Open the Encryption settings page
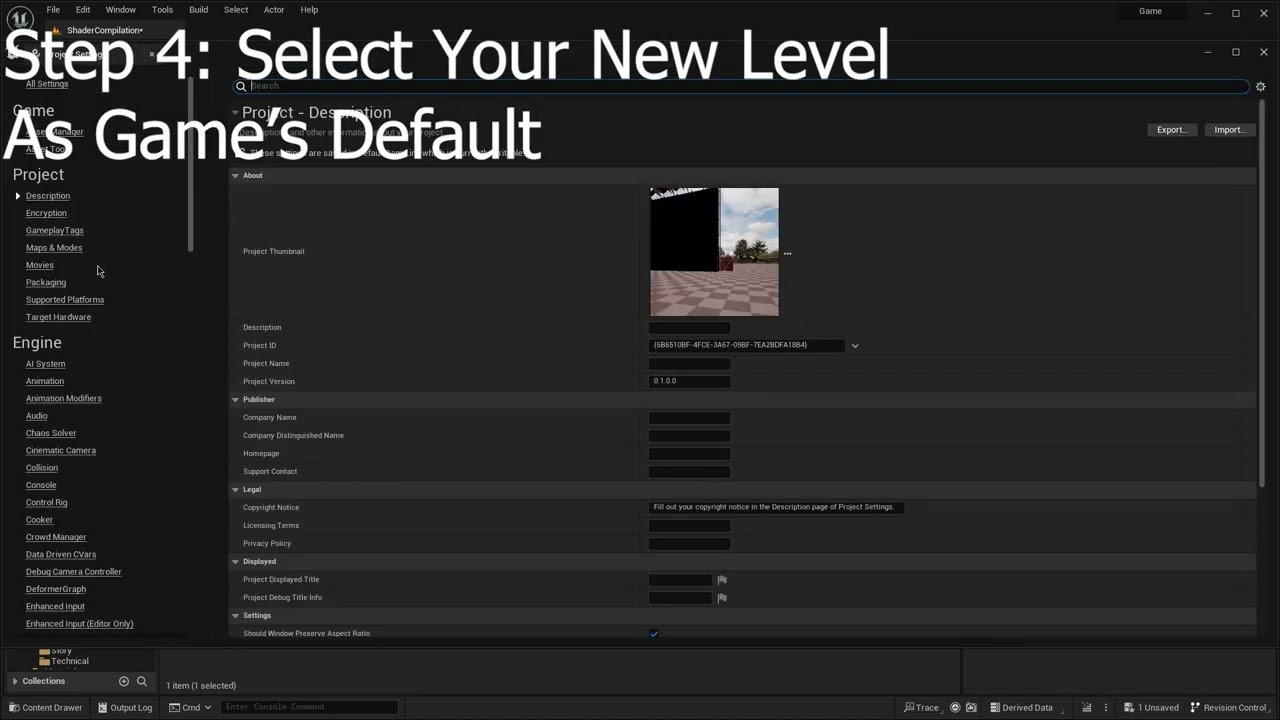This screenshot has width=1280, height=720. point(46,213)
